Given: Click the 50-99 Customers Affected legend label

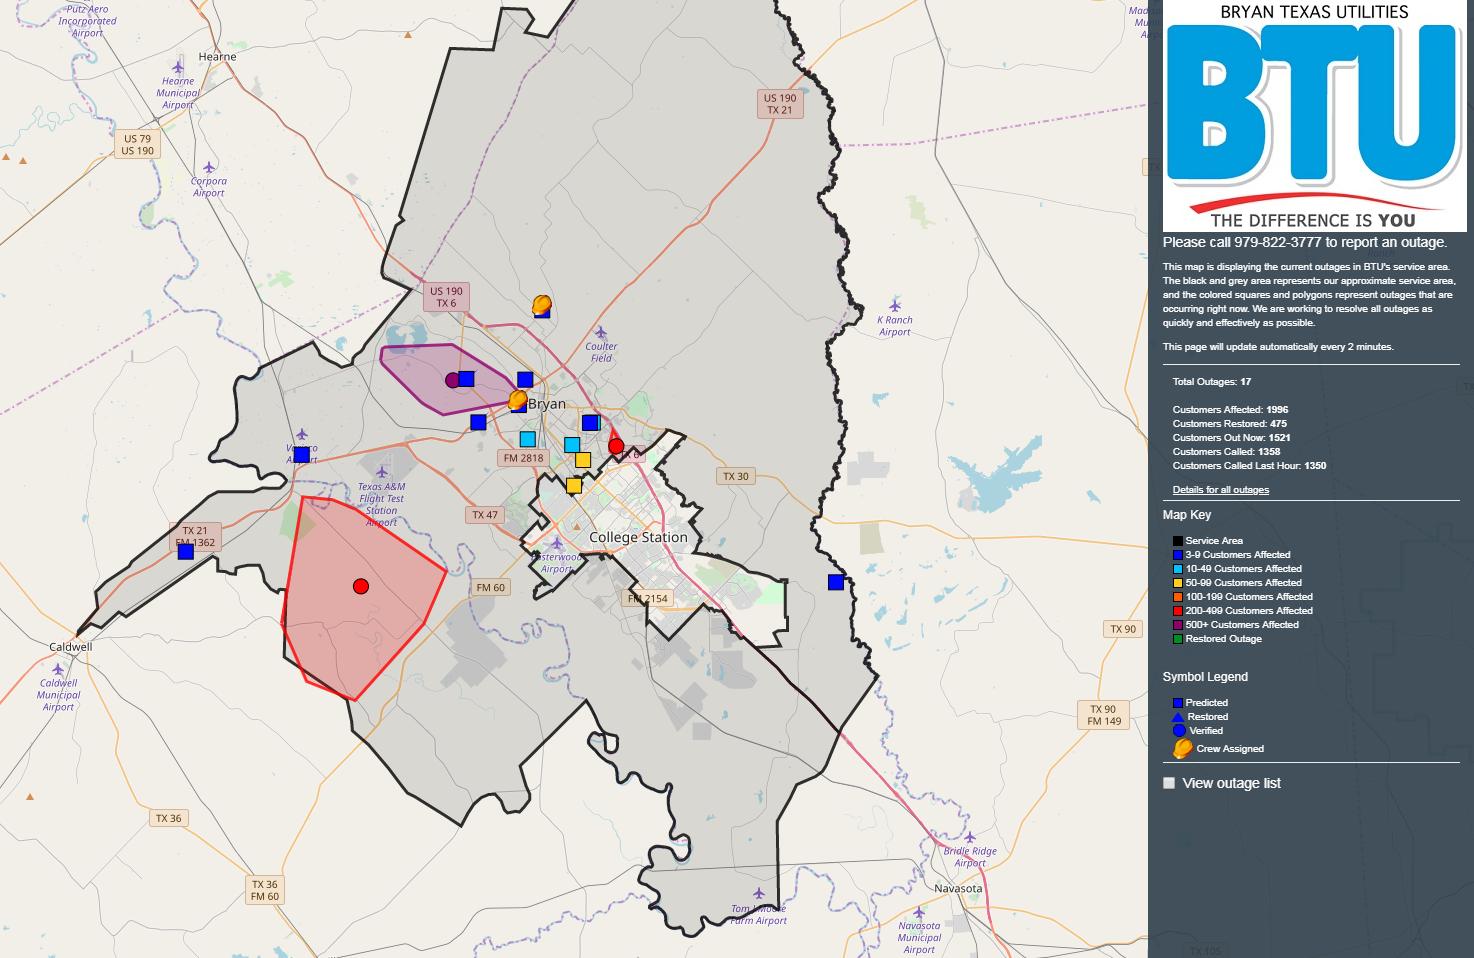Looking at the screenshot, I should (1244, 583).
